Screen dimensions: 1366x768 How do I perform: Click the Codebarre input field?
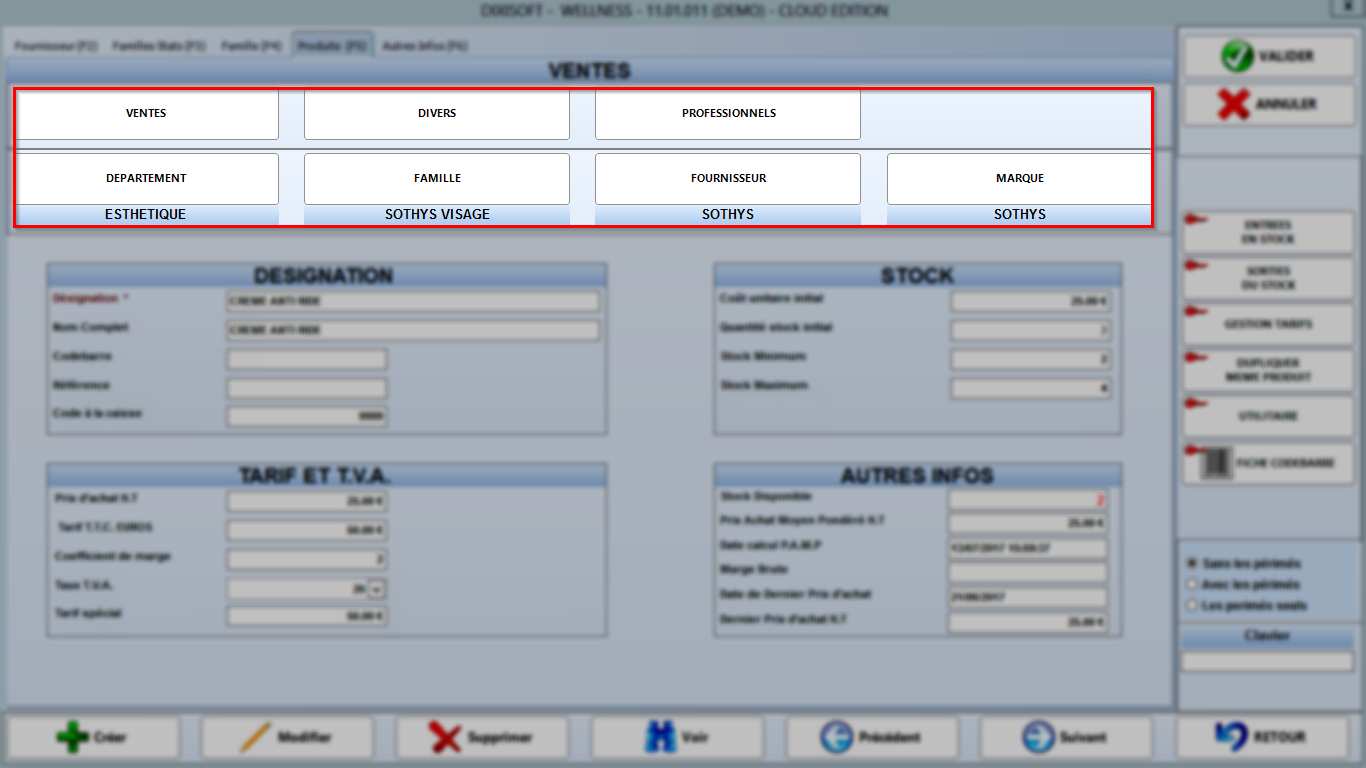point(307,360)
